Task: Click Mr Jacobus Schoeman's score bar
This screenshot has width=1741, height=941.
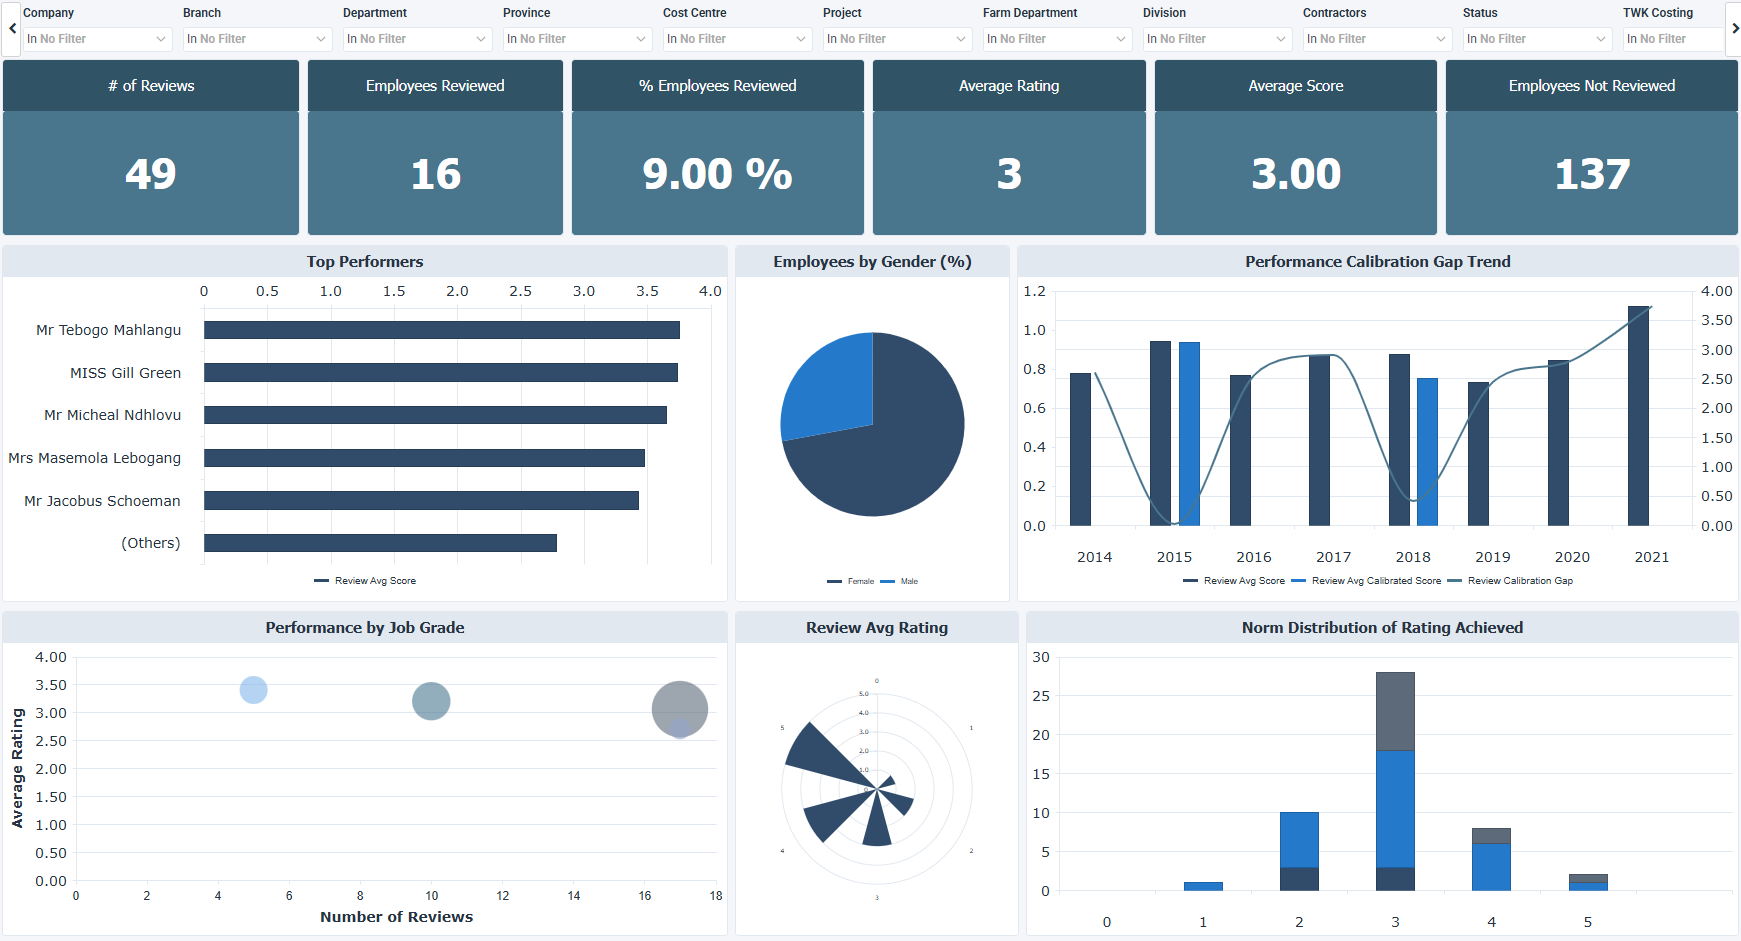Action: [x=421, y=500]
